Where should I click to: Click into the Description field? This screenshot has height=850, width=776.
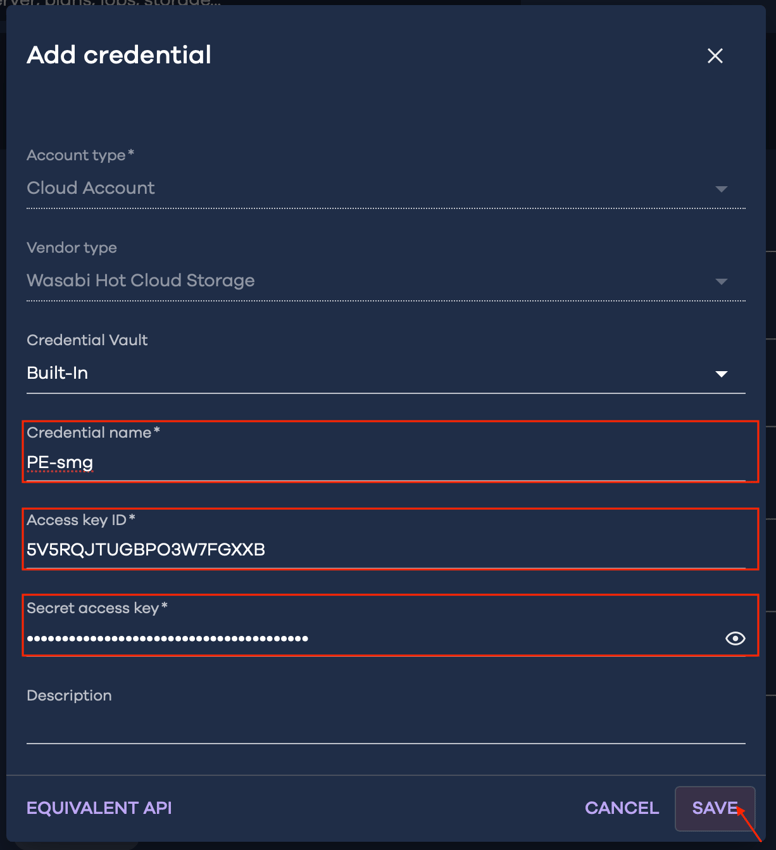[300, 725]
